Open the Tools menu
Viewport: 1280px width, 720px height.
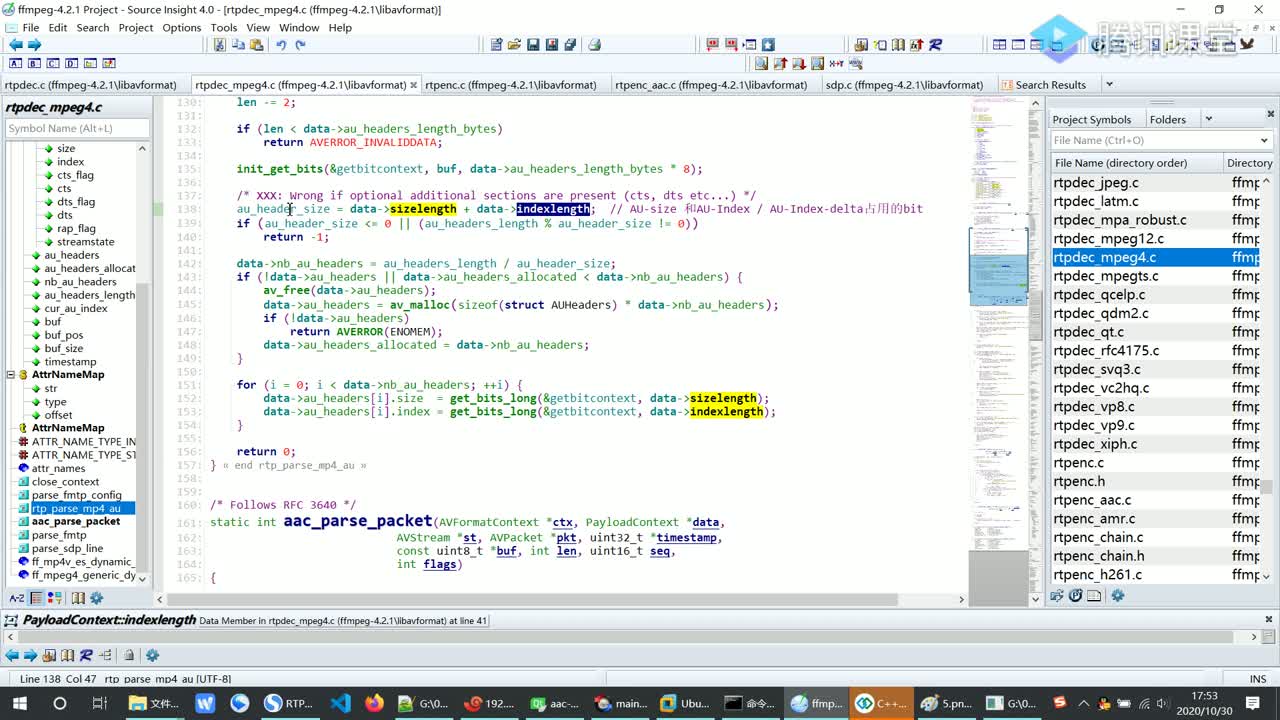[x=224, y=28]
